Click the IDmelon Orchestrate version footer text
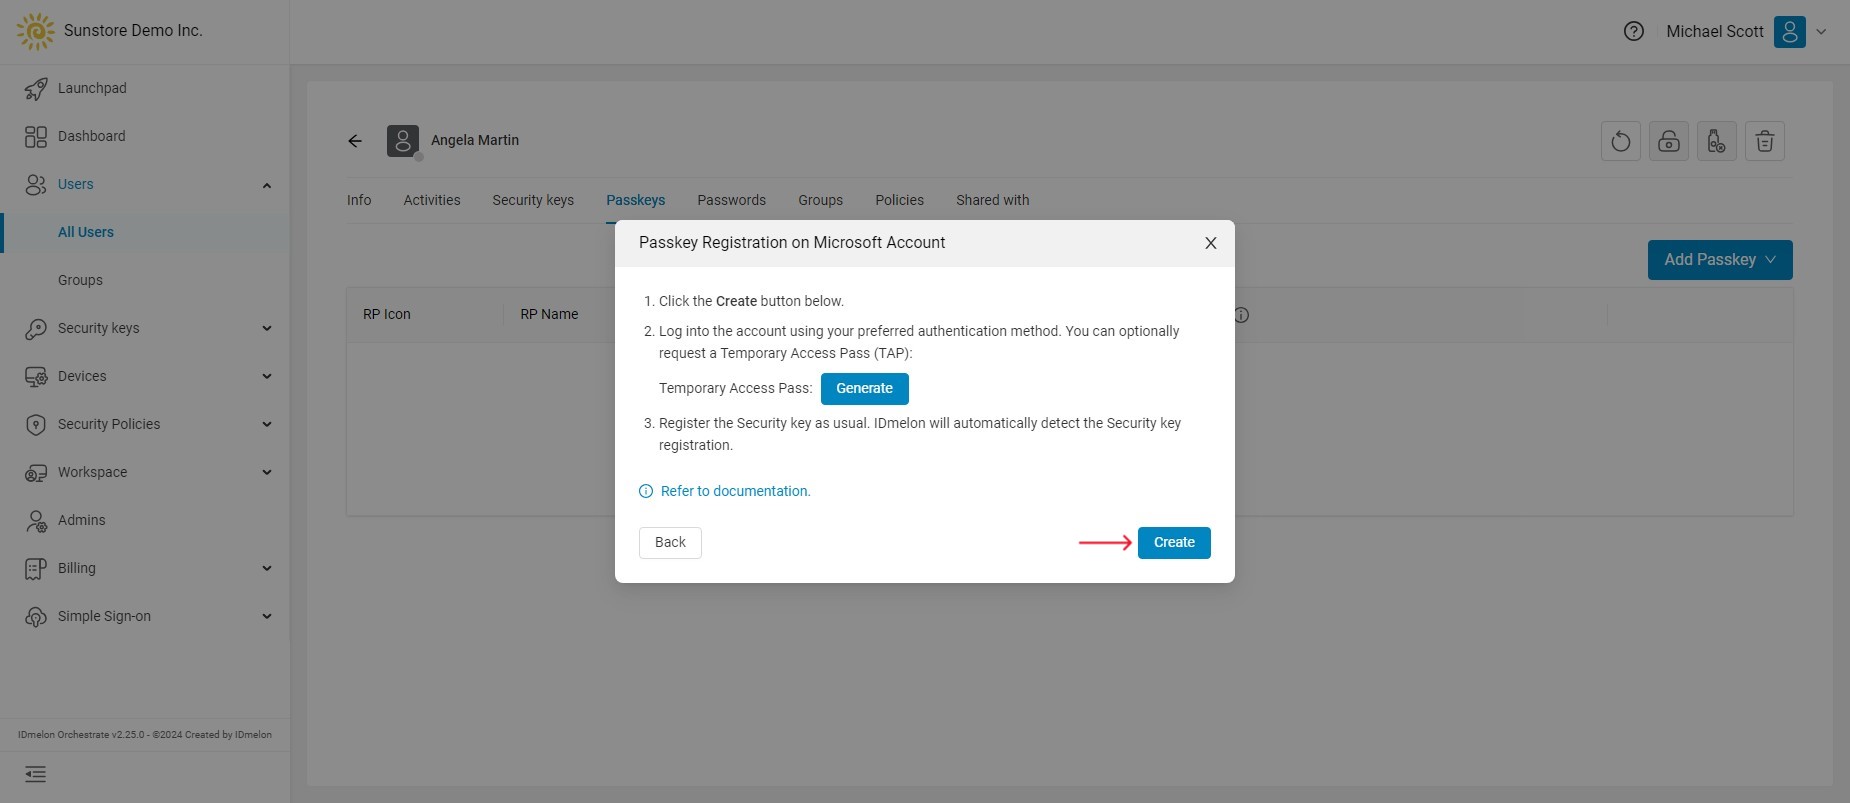 (x=145, y=735)
